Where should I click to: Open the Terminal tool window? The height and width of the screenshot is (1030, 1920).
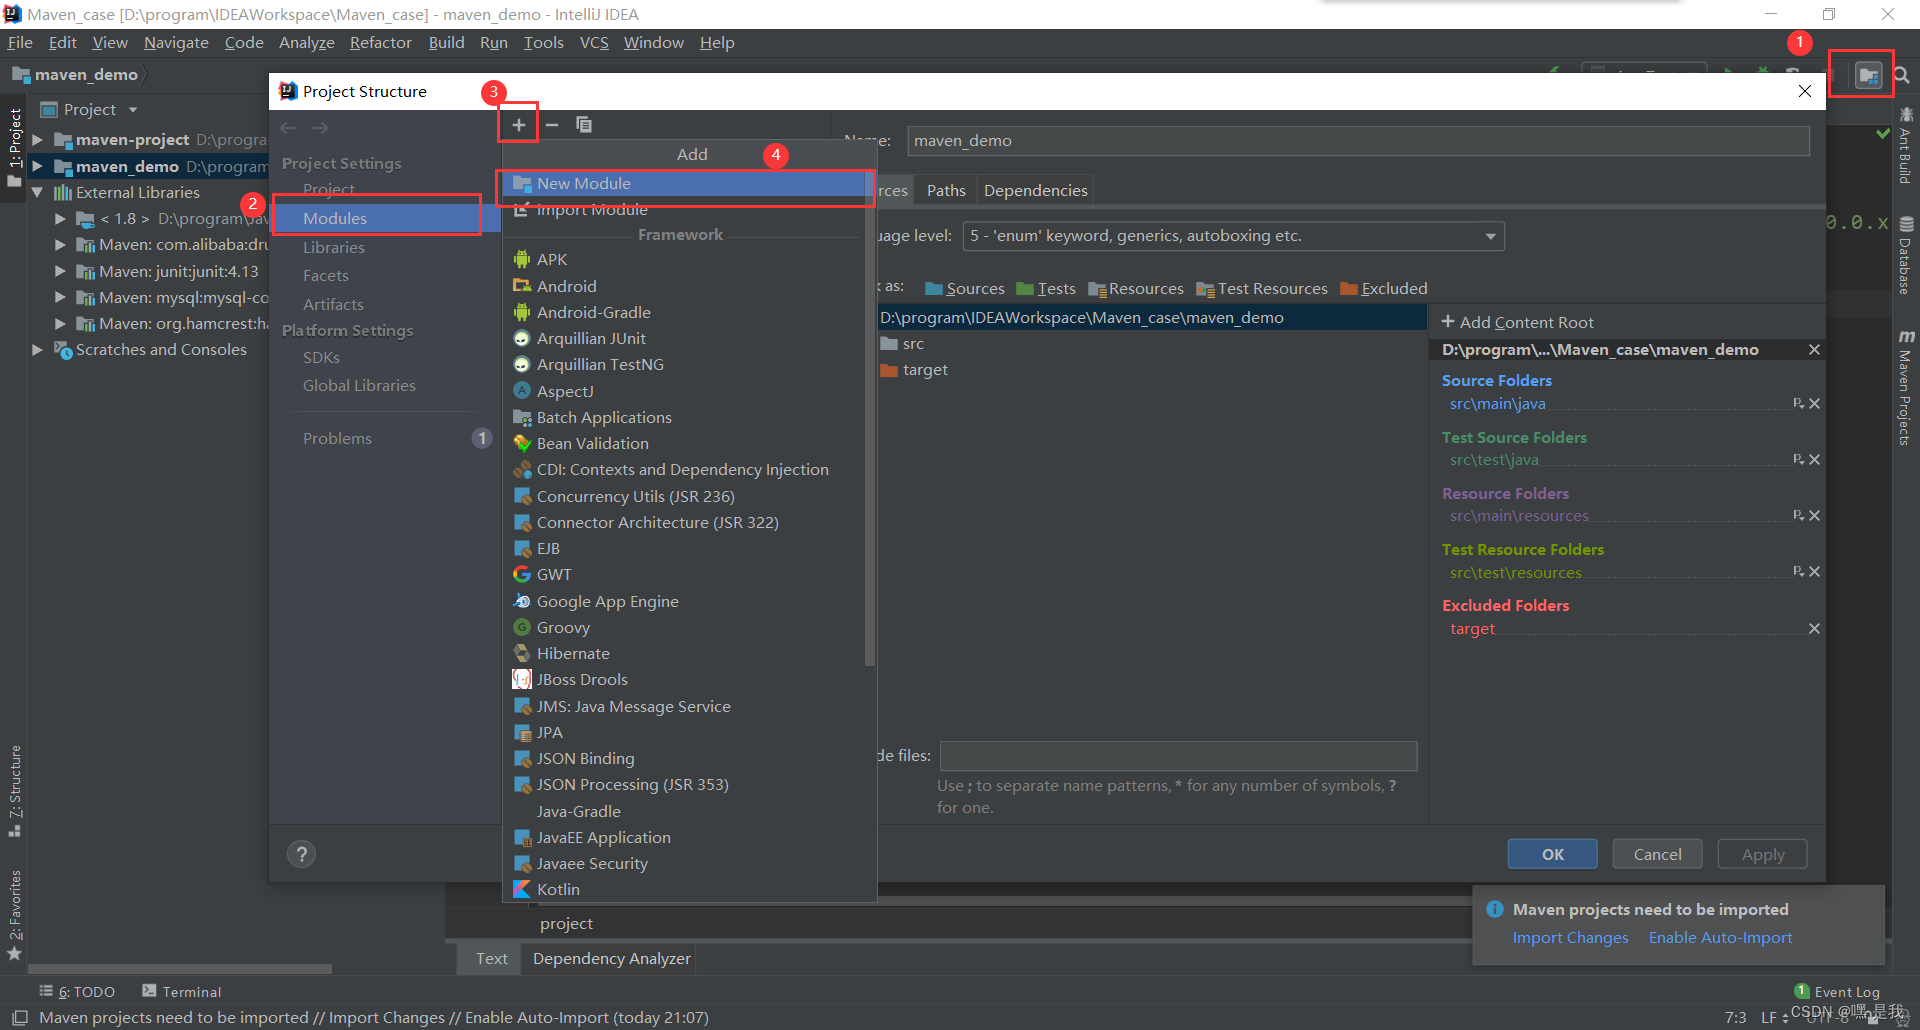tap(181, 991)
